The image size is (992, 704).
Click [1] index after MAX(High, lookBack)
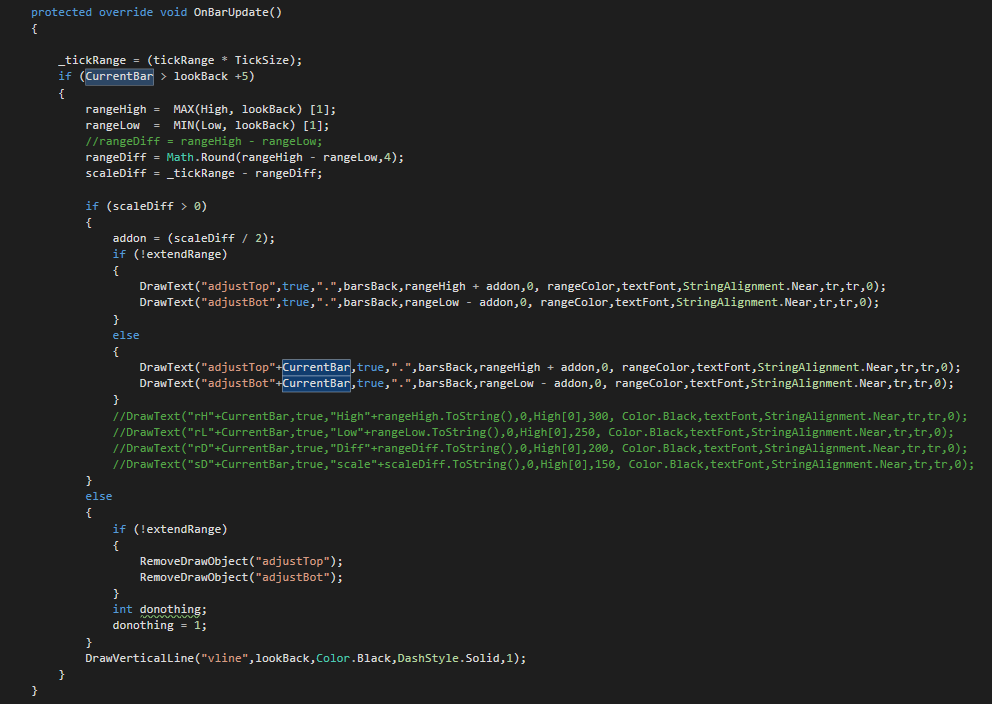[x=319, y=109]
